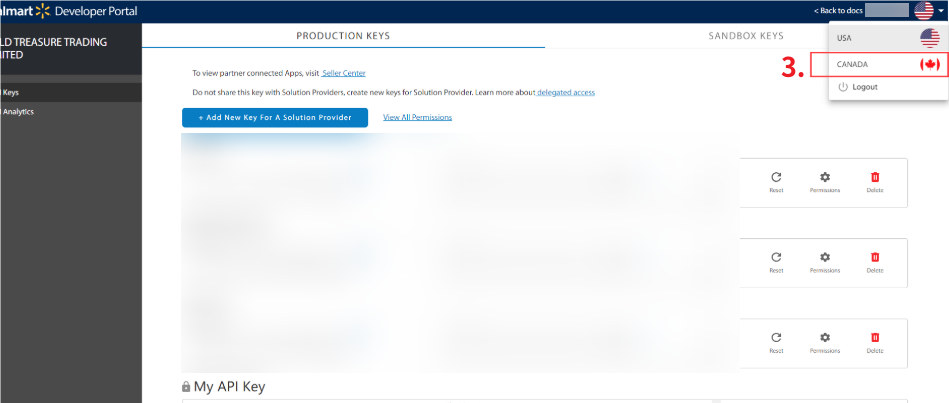Reset the first key card
This screenshot has width=949, height=403.
pyautogui.click(x=776, y=182)
